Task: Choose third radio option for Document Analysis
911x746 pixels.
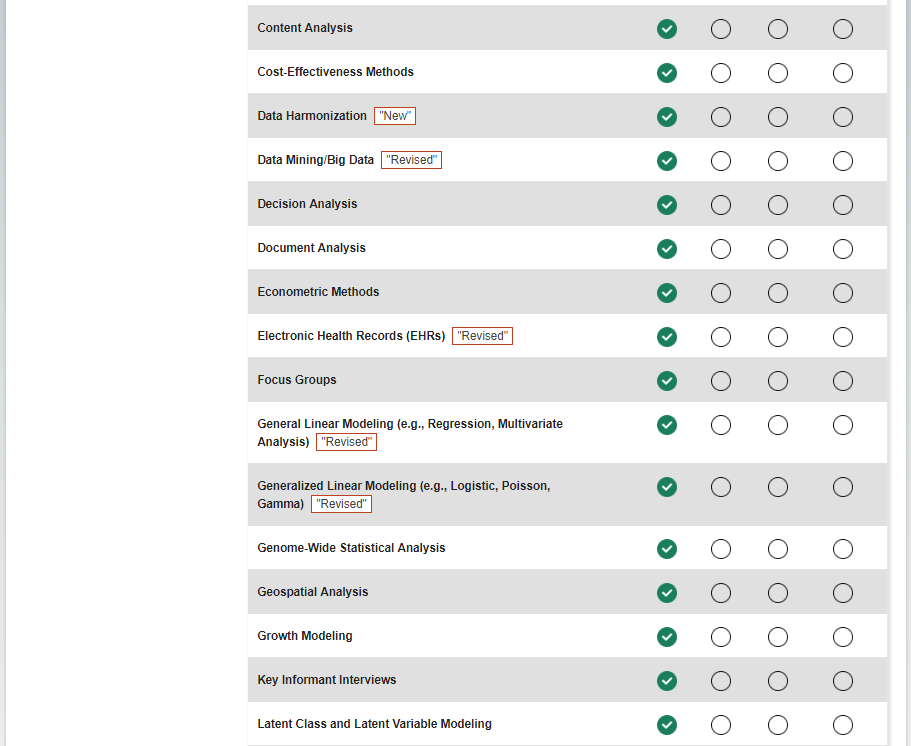Action: [x=778, y=249]
